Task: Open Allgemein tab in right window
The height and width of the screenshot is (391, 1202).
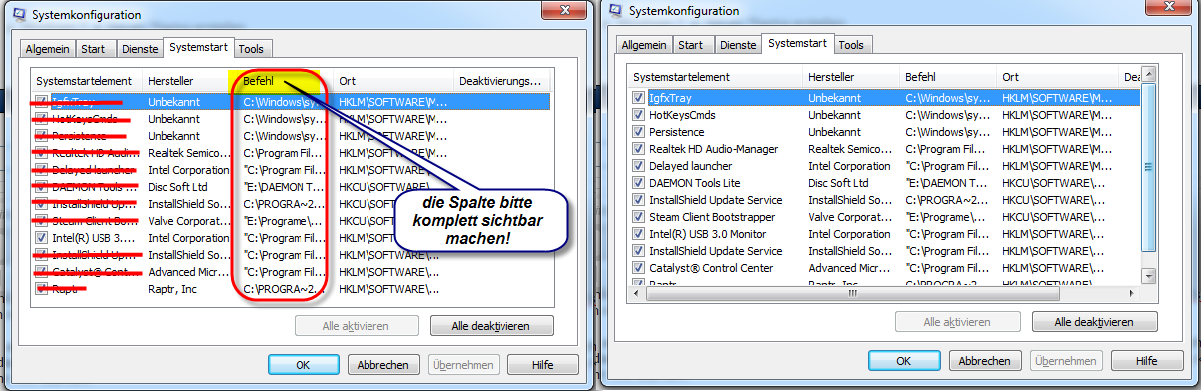Action: coord(643,45)
